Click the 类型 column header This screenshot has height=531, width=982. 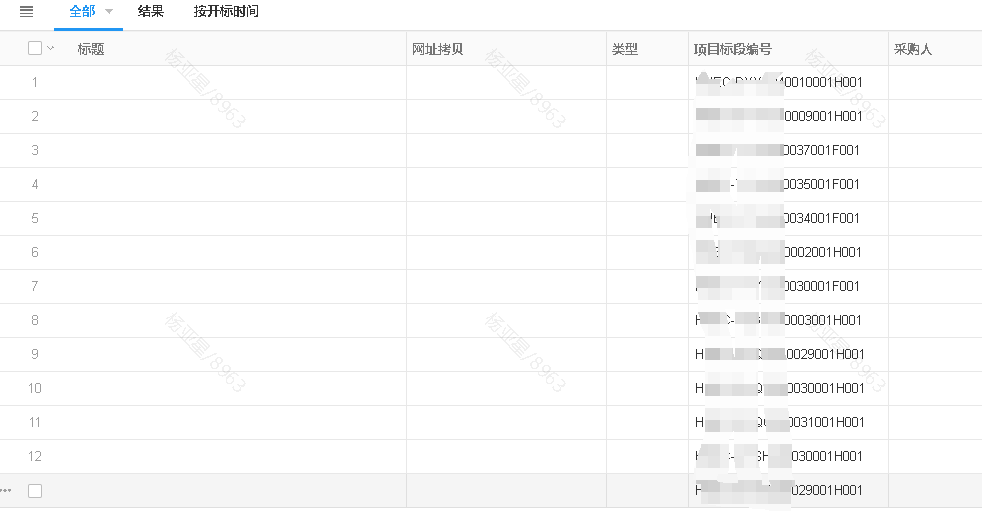click(x=625, y=49)
